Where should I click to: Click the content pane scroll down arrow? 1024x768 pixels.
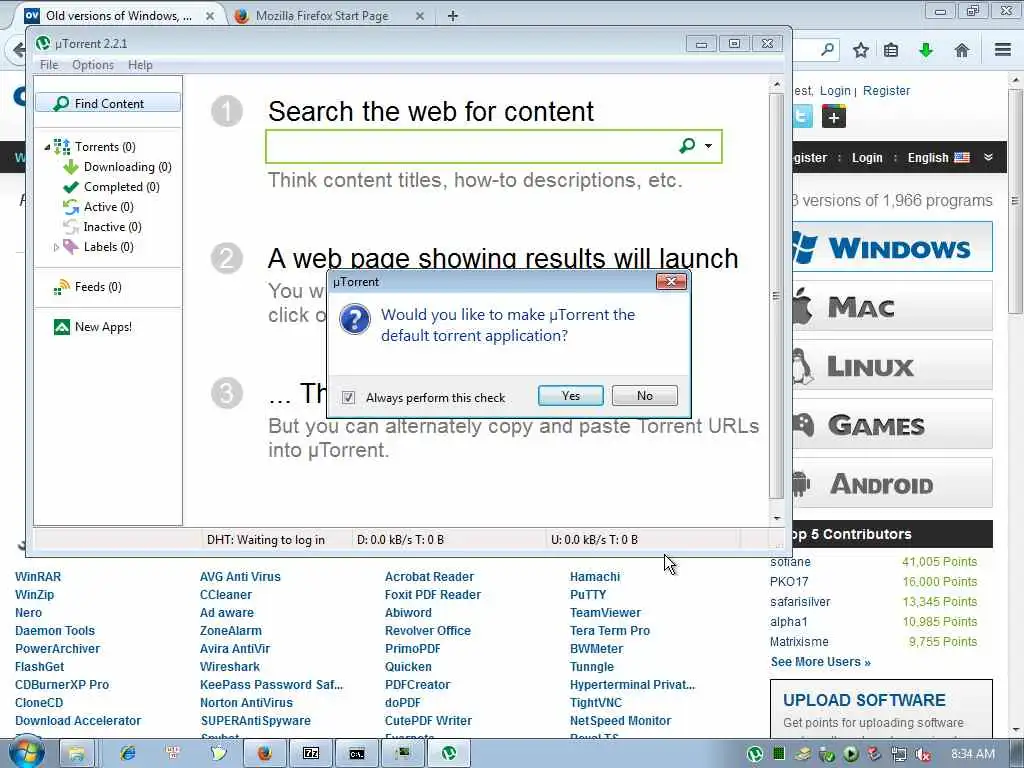(x=776, y=518)
